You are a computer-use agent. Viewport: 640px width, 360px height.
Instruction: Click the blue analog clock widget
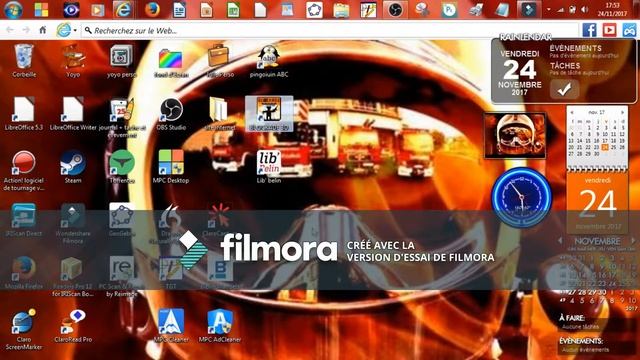coord(521,197)
